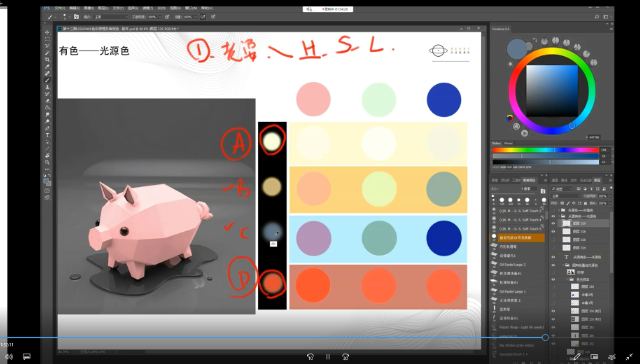
Task: Select the Oil Pastel Large 2 brush
Action: point(518,264)
